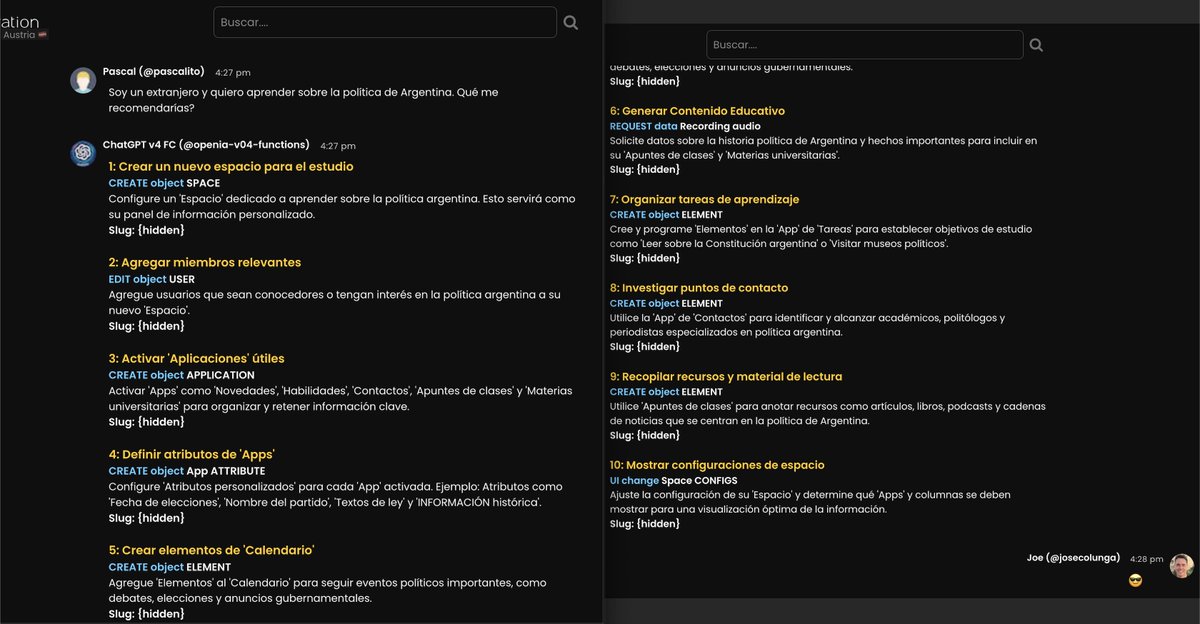Open step 9: Recopilar recursos y material de lectura
The image size is (1200, 624).
click(x=726, y=377)
